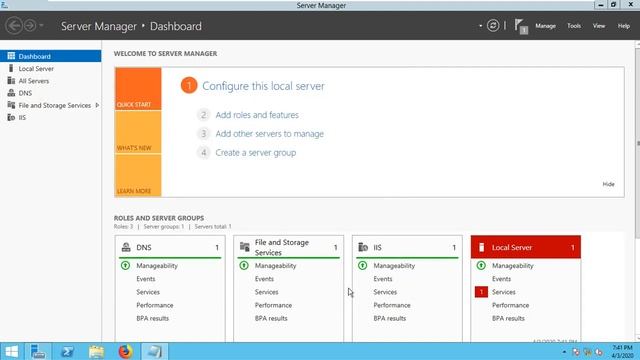
Task: Open the red Local Server tile header
Action: pos(526,247)
